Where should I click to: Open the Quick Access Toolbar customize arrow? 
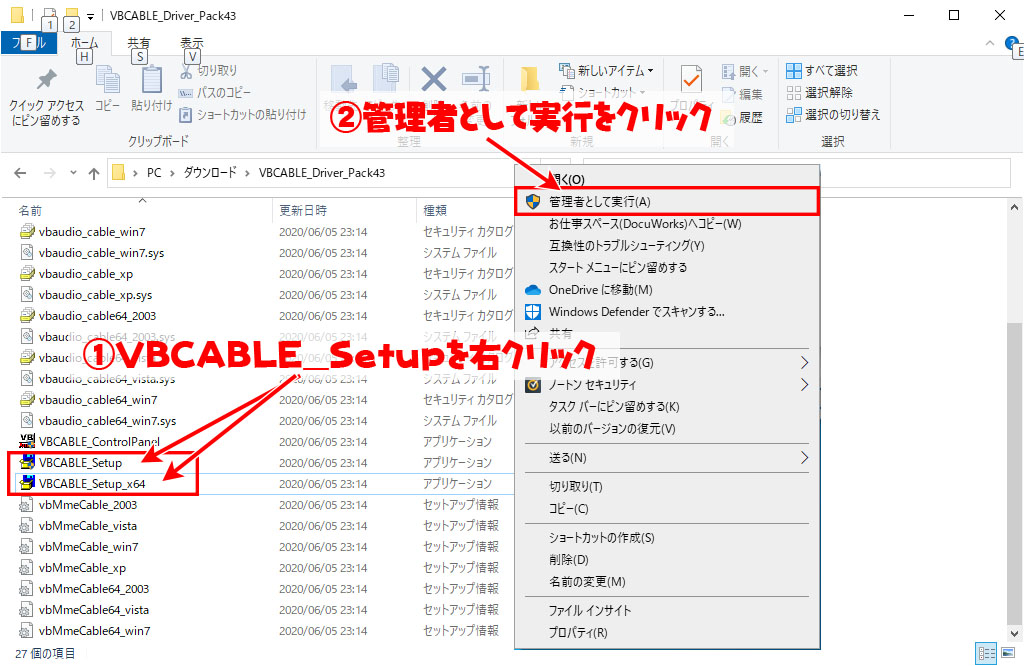pyautogui.click(x=91, y=16)
